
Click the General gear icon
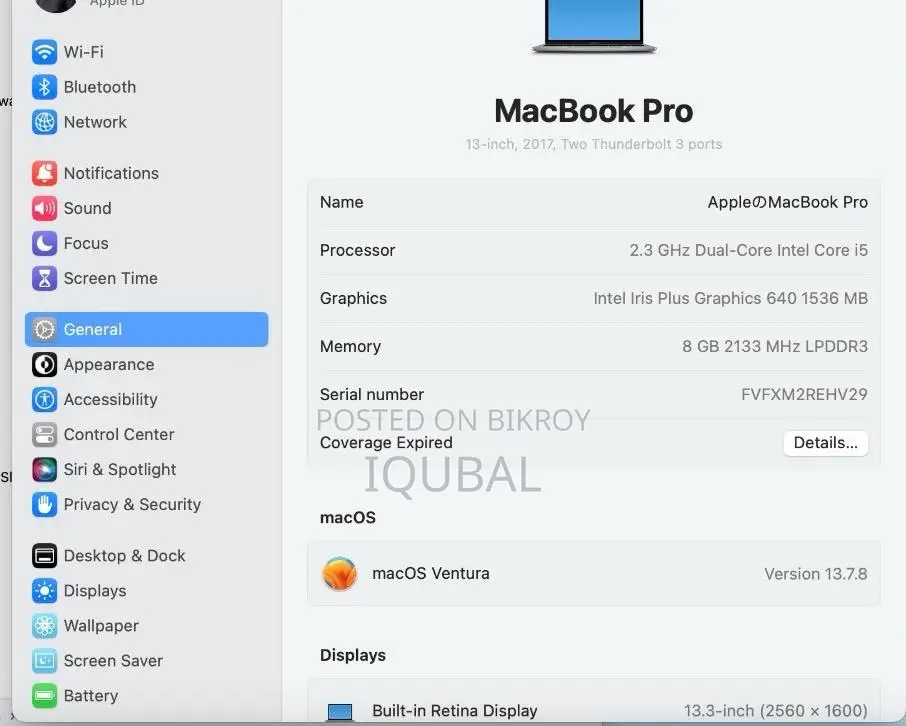pos(44,329)
